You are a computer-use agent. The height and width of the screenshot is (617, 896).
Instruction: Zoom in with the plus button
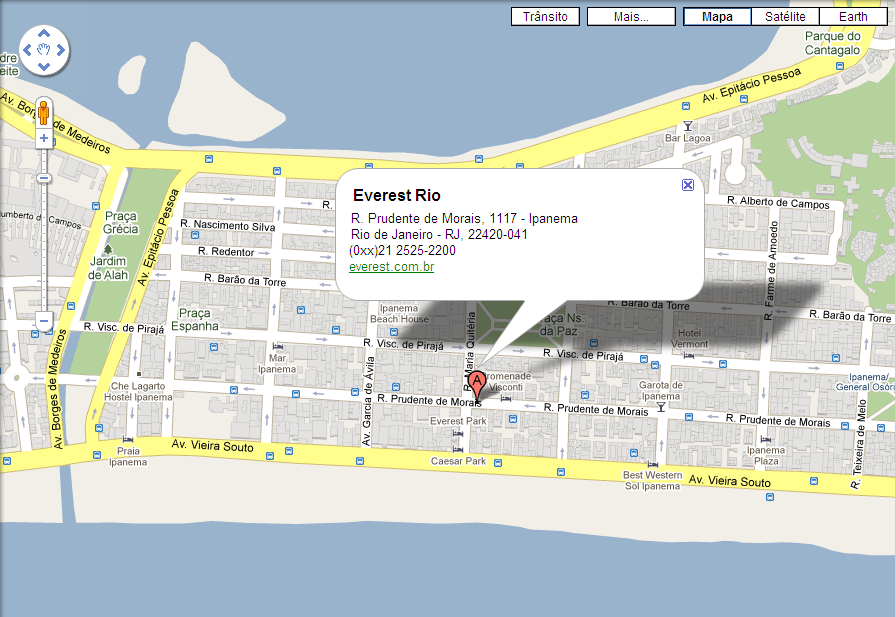(x=44, y=138)
